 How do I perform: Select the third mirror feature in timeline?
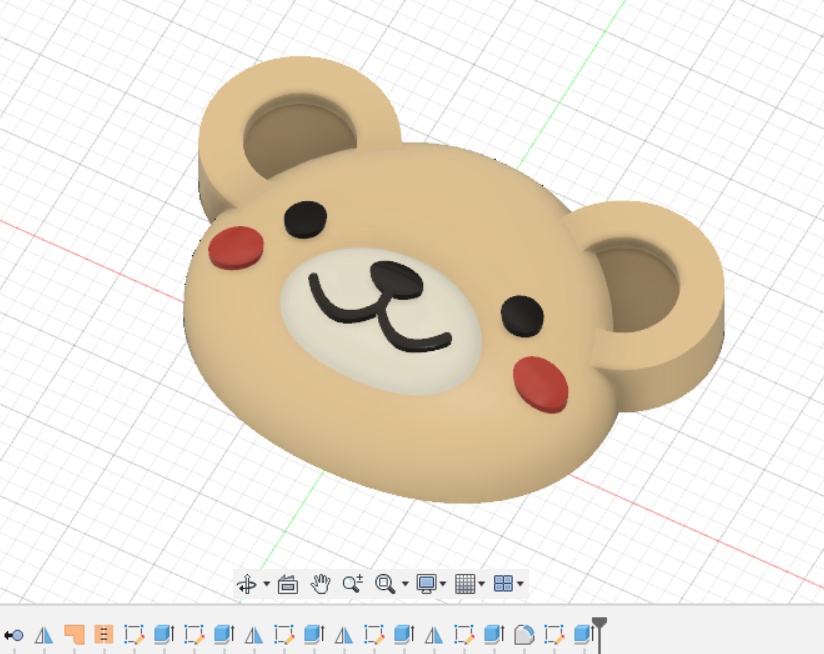344,635
